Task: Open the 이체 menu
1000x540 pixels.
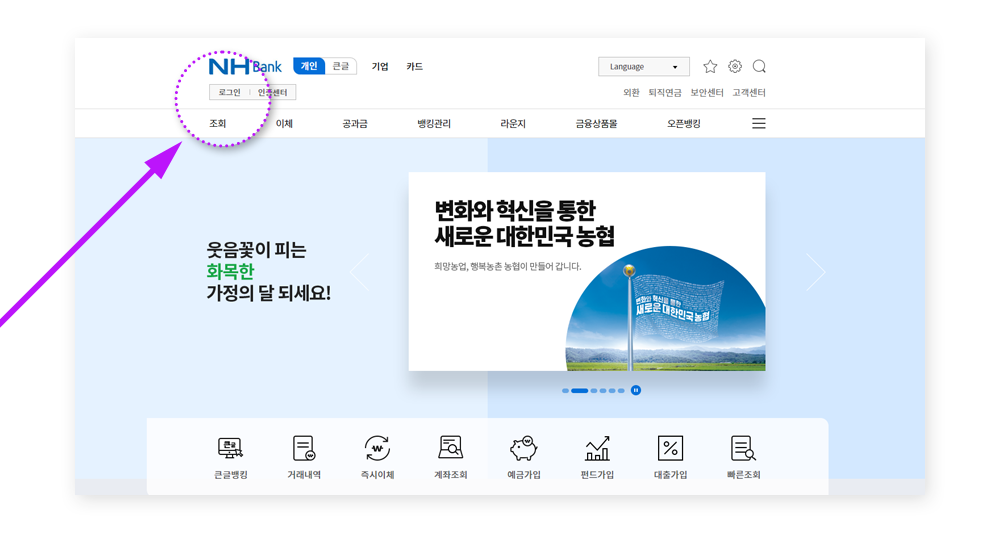Action: 284,124
